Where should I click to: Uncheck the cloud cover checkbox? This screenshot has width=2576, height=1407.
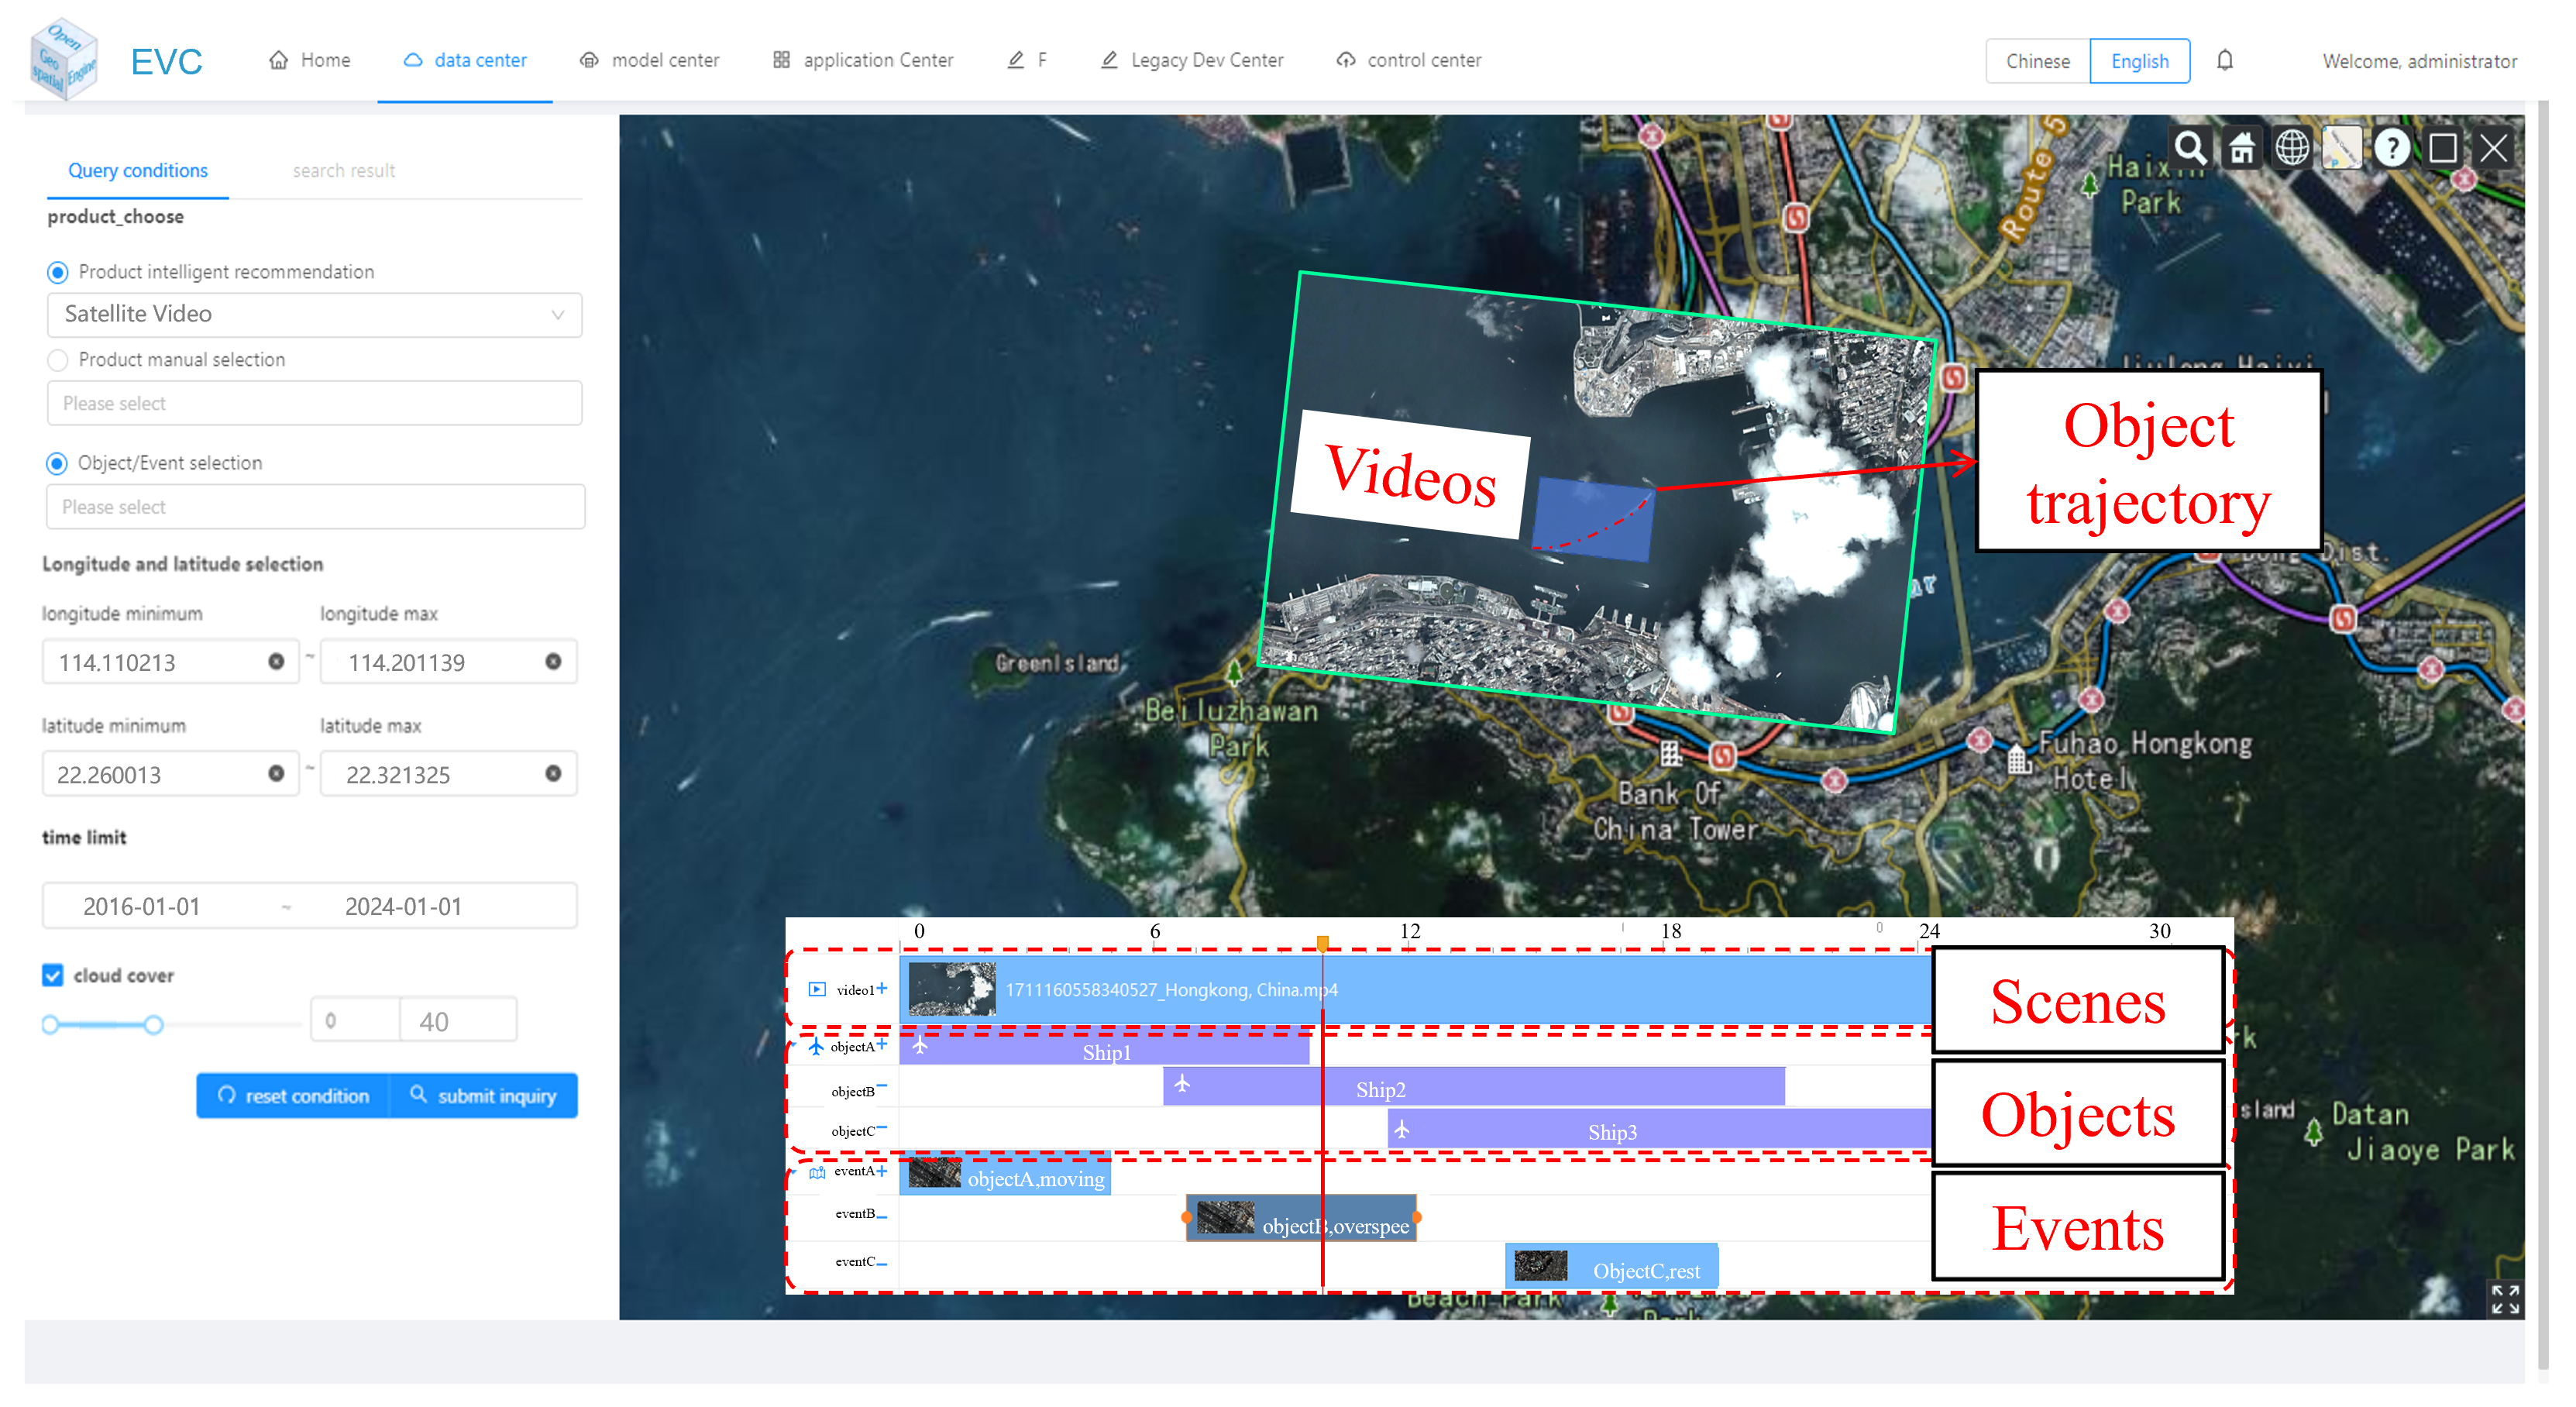pos(53,975)
